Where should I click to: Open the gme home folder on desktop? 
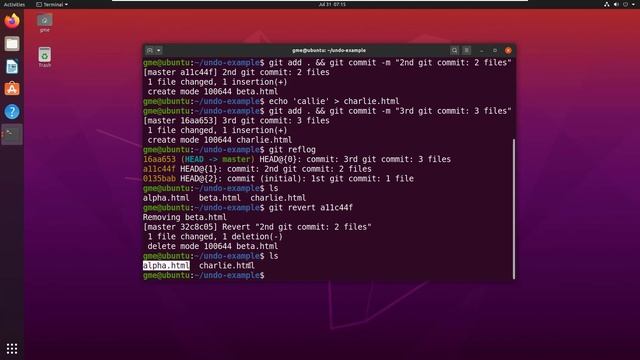pos(44,22)
